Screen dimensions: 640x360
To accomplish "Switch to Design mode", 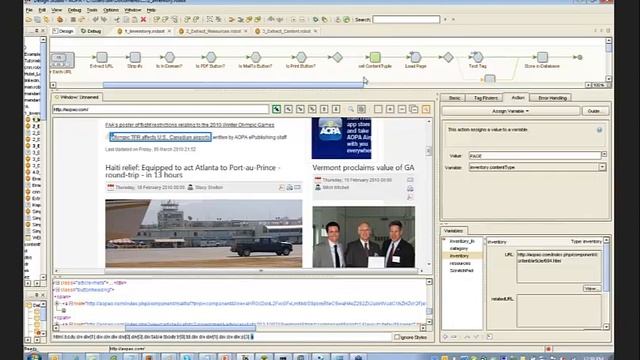I will click(63, 31).
